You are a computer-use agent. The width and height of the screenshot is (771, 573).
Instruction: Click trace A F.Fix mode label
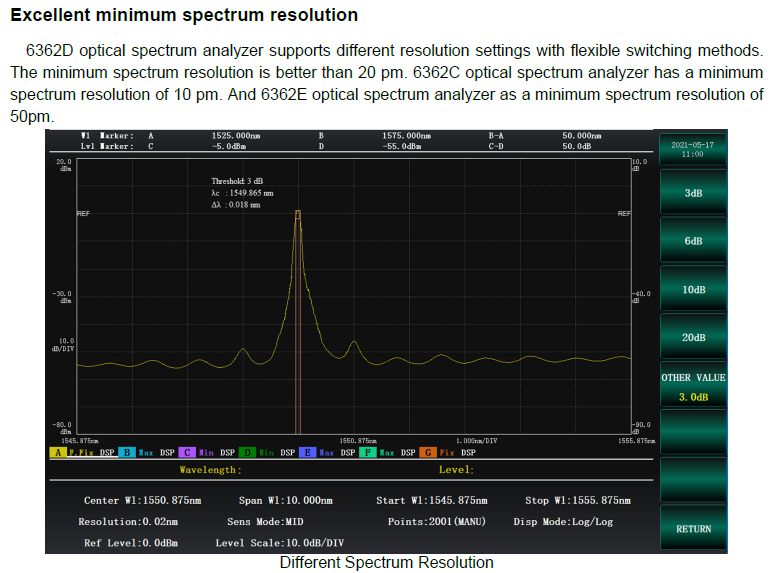tap(81, 452)
